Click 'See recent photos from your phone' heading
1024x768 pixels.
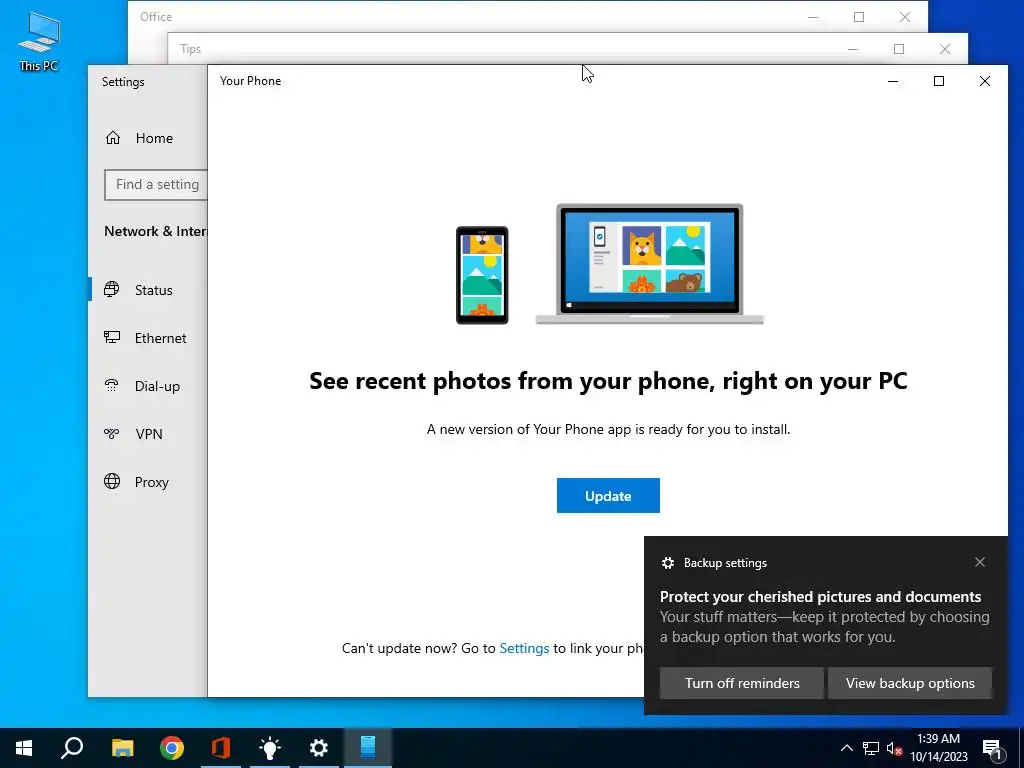pos(608,381)
